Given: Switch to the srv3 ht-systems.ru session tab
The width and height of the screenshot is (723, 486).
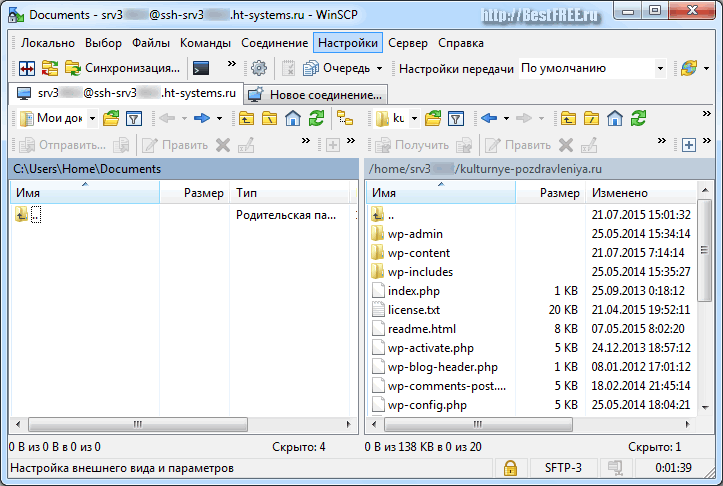Looking at the screenshot, I should tap(126, 94).
